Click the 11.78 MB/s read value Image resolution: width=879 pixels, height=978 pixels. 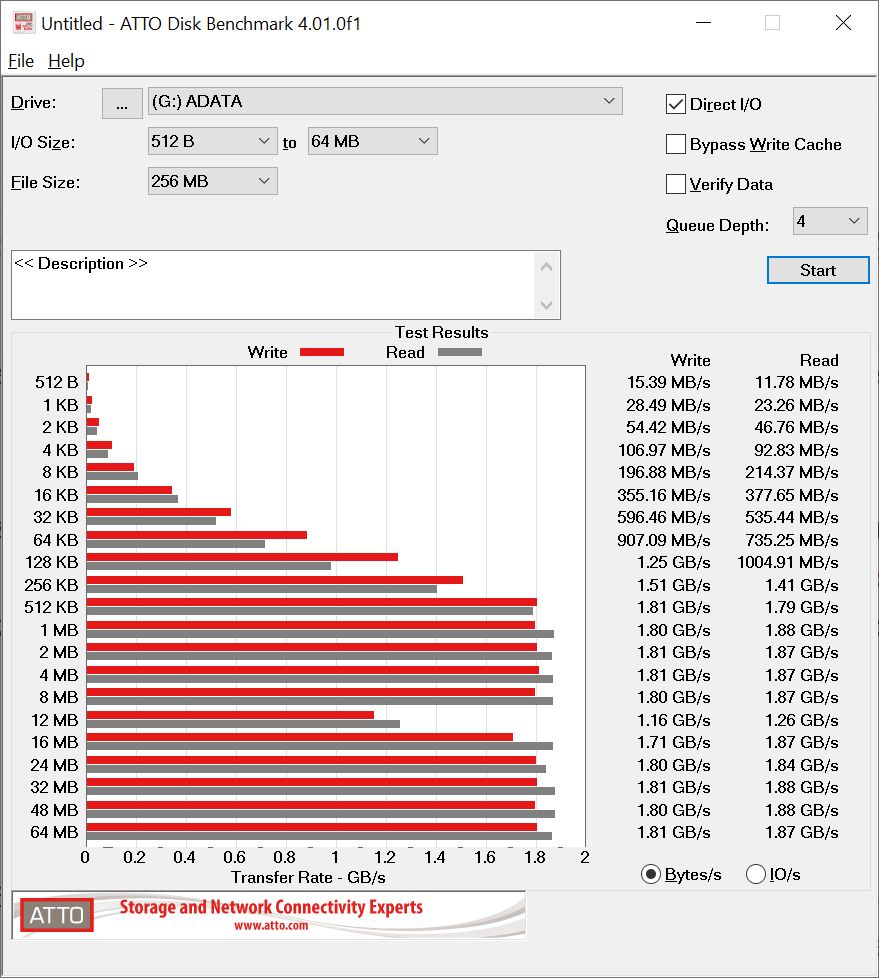[x=797, y=382]
